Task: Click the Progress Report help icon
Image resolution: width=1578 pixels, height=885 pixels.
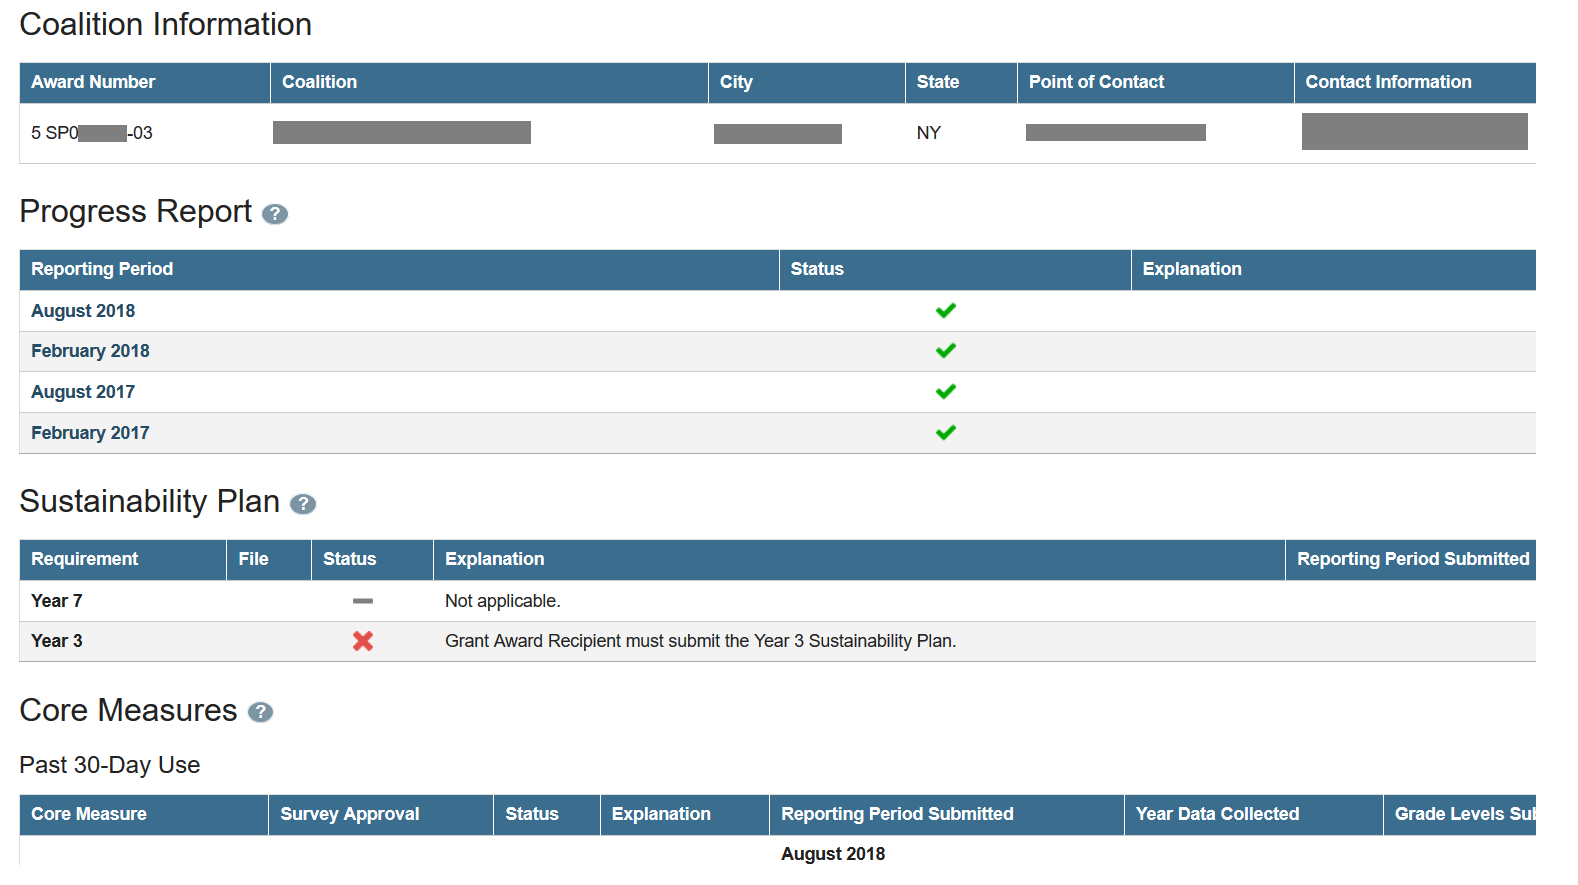Action: [275, 214]
